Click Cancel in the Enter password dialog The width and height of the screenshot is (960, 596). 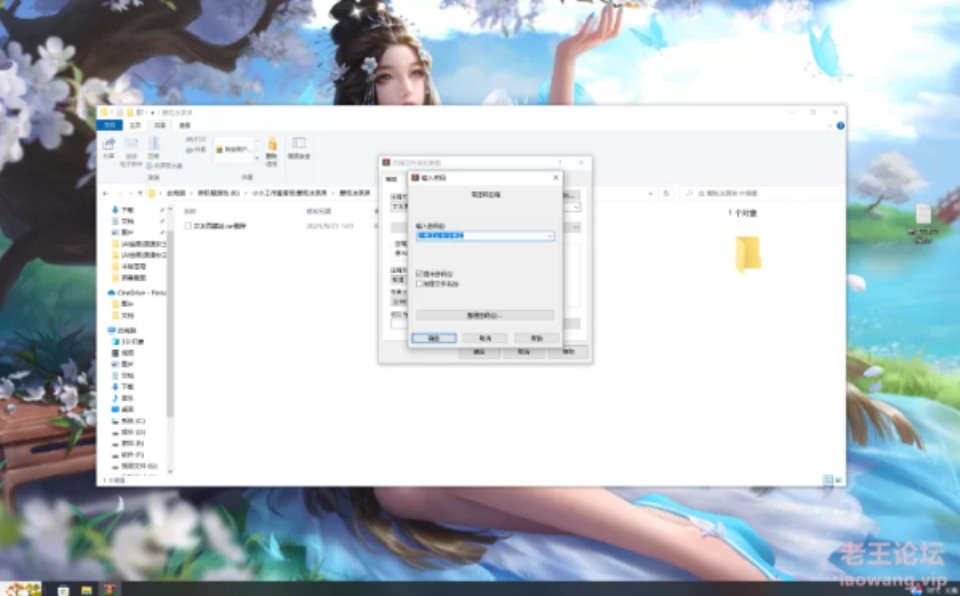[x=485, y=338]
